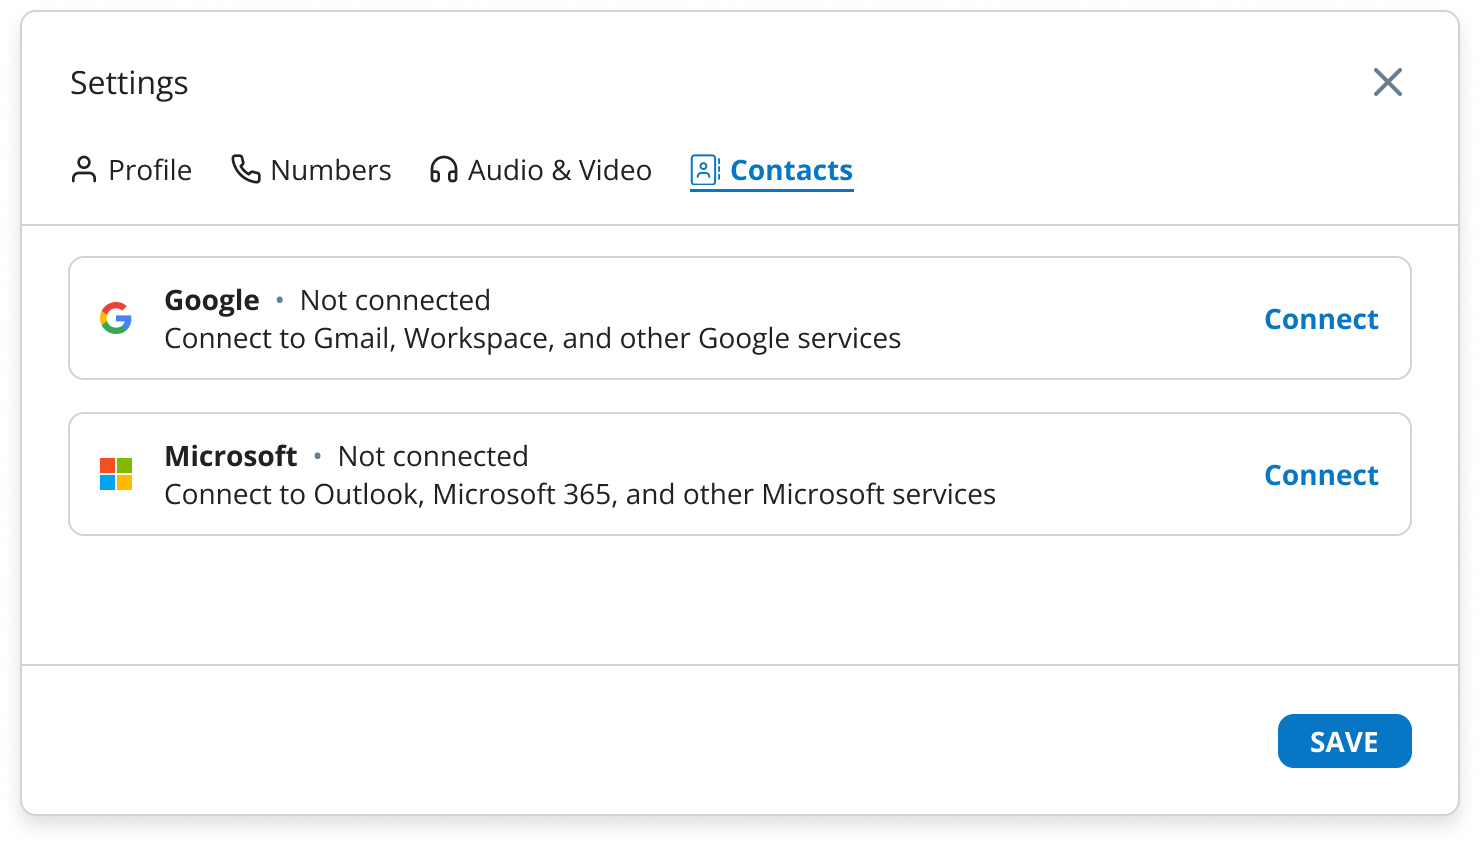The image size is (1480, 846).
Task: Close the Settings dialog with the X
Action: 1387,82
